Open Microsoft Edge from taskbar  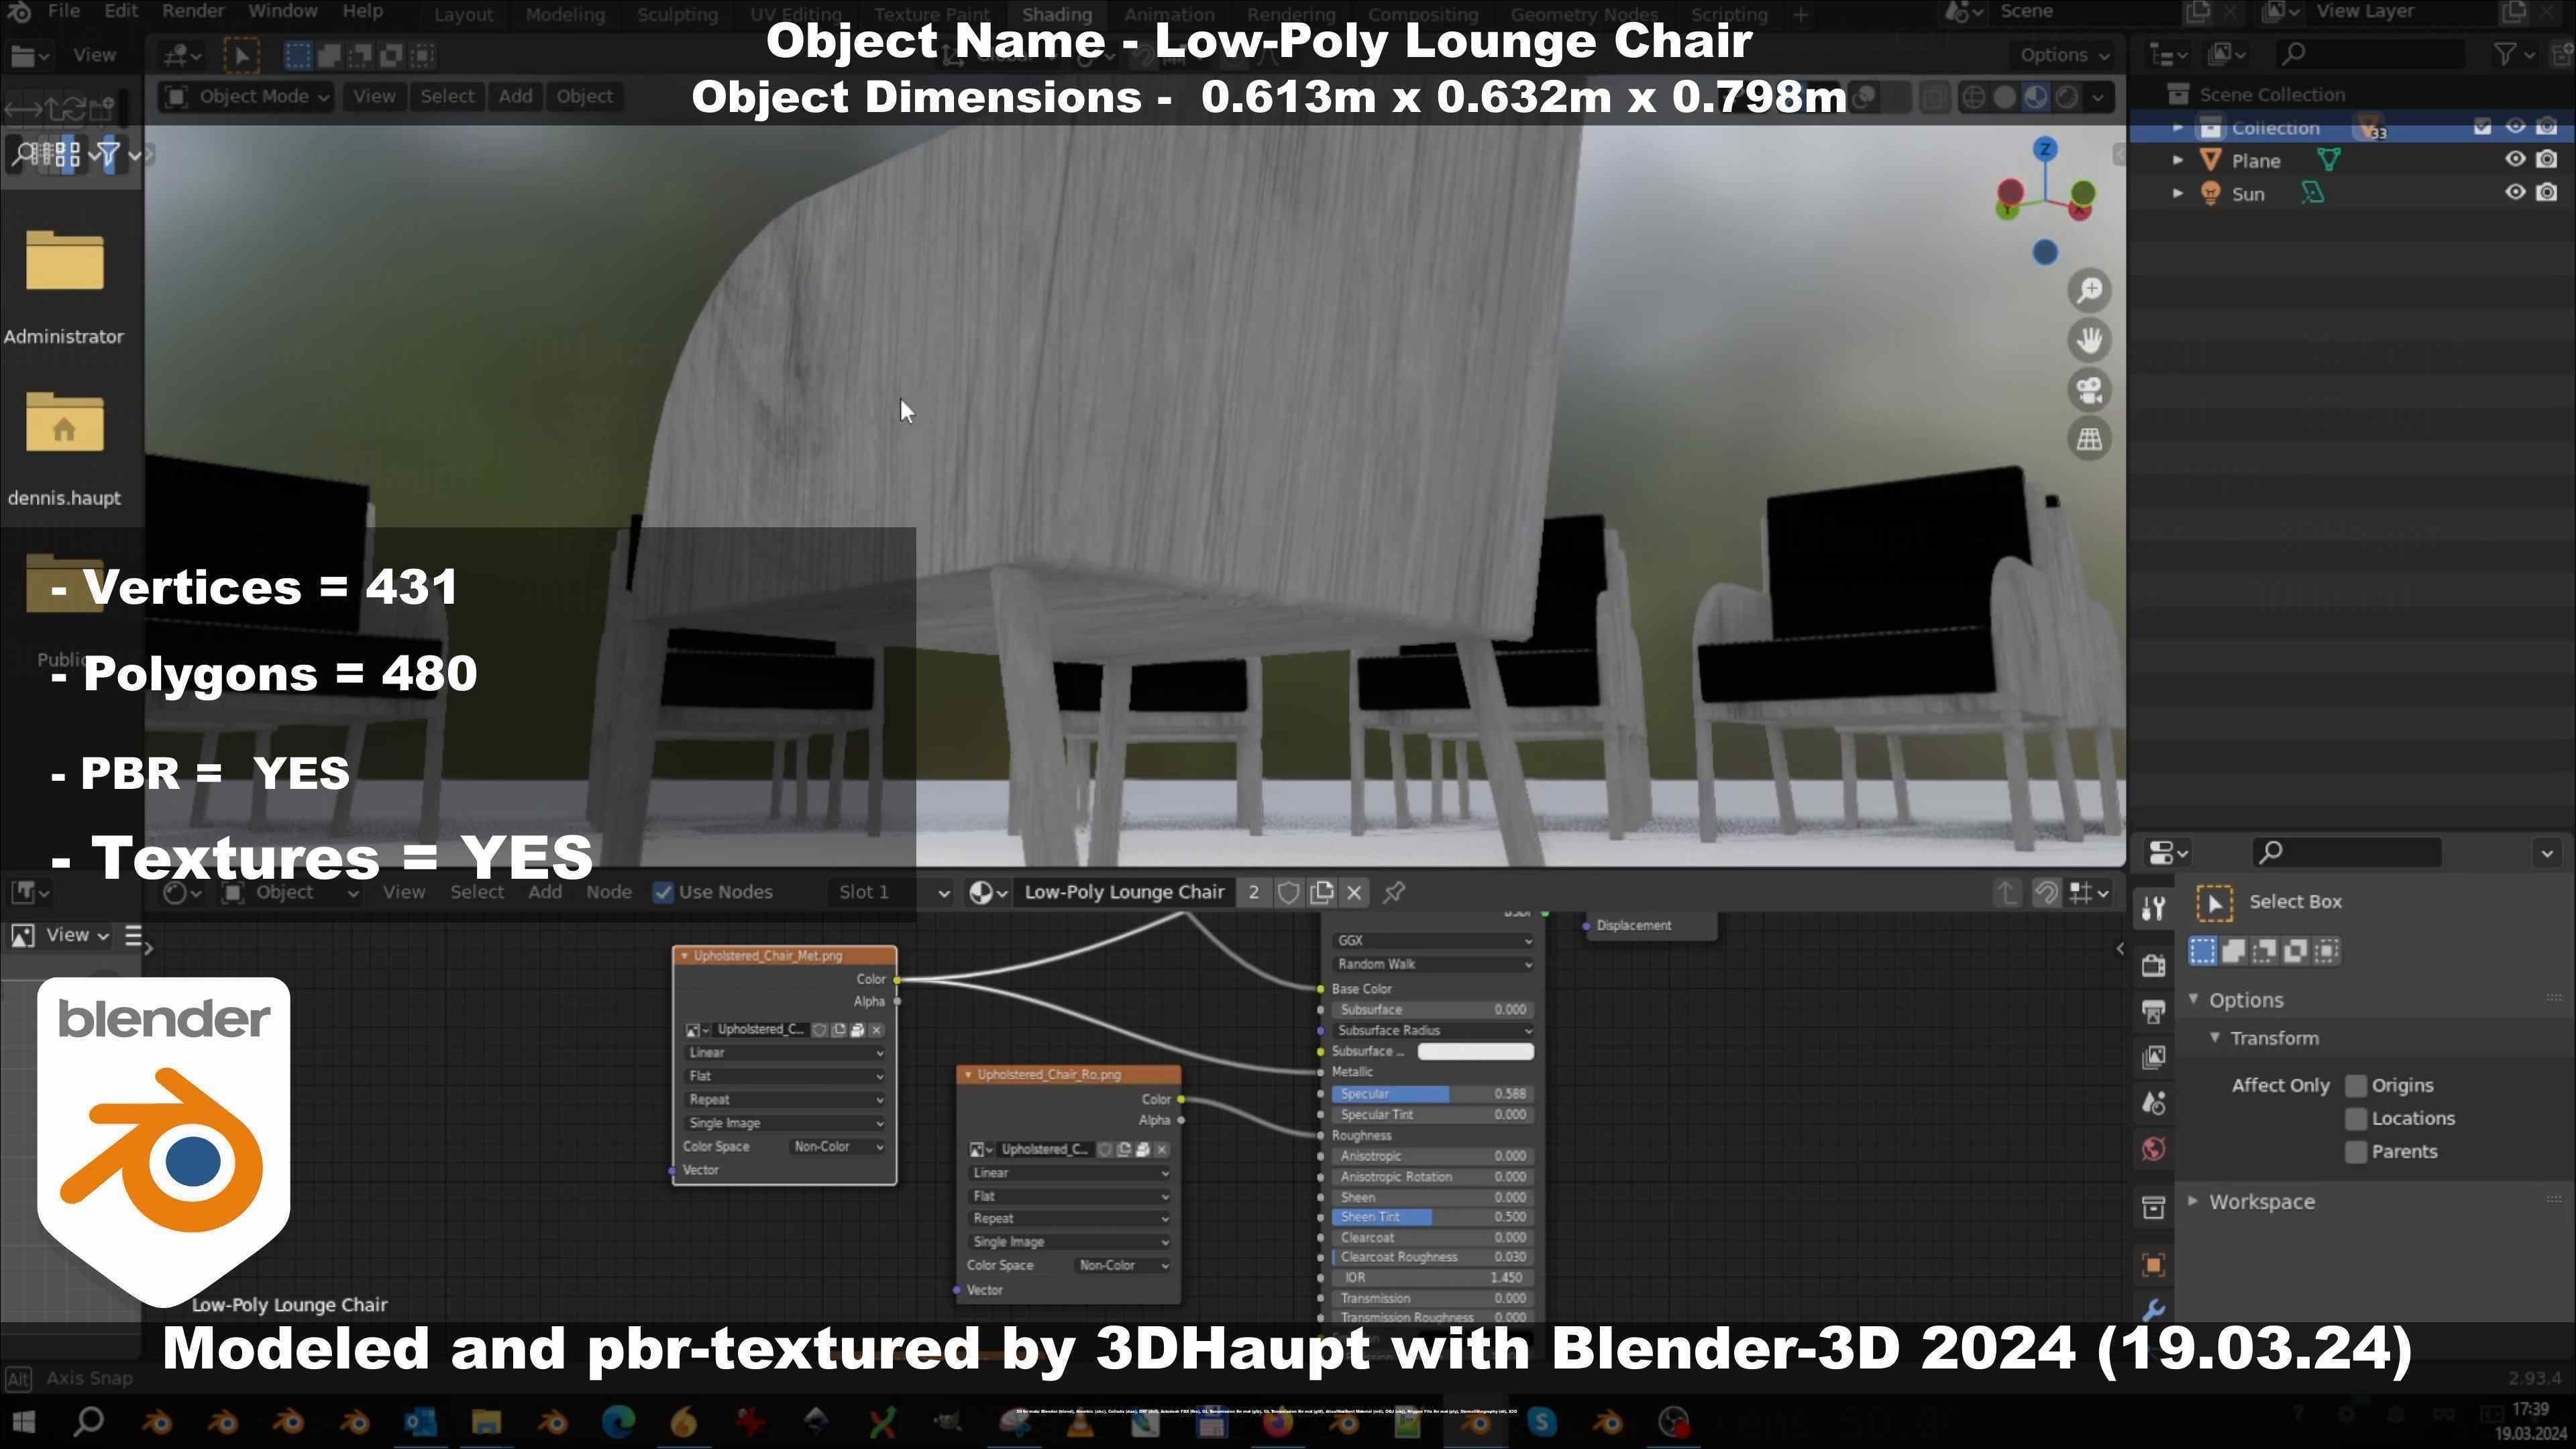coord(618,1422)
